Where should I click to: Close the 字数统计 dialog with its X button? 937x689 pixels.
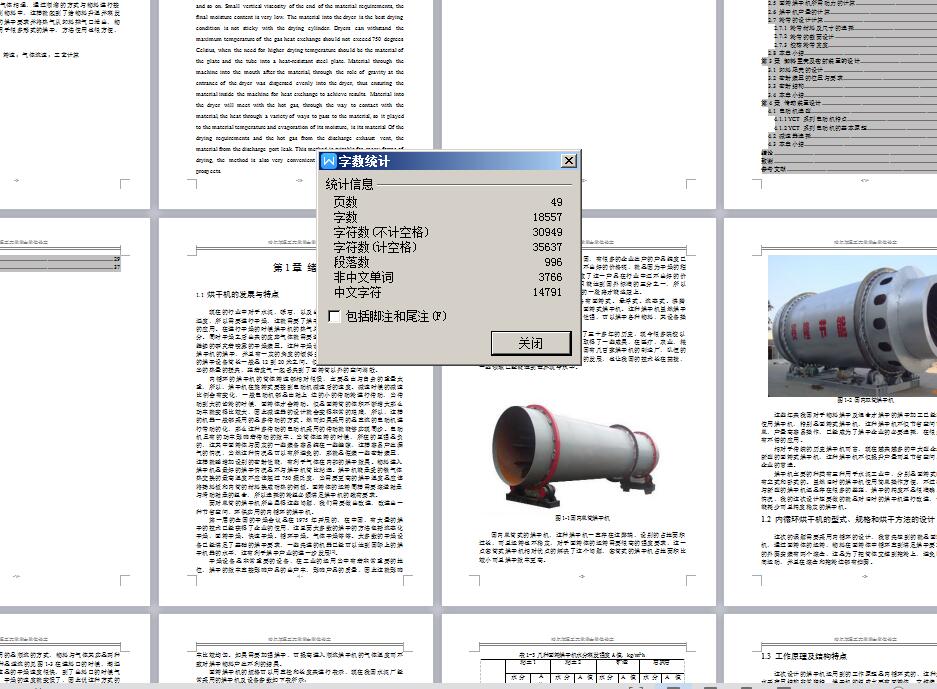(x=569, y=160)
